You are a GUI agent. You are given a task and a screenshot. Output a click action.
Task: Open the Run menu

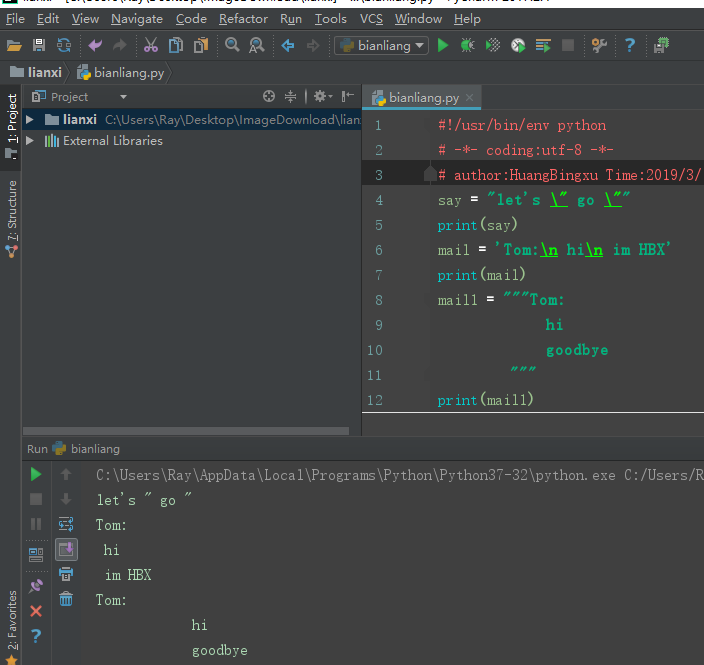coord(291,19)
